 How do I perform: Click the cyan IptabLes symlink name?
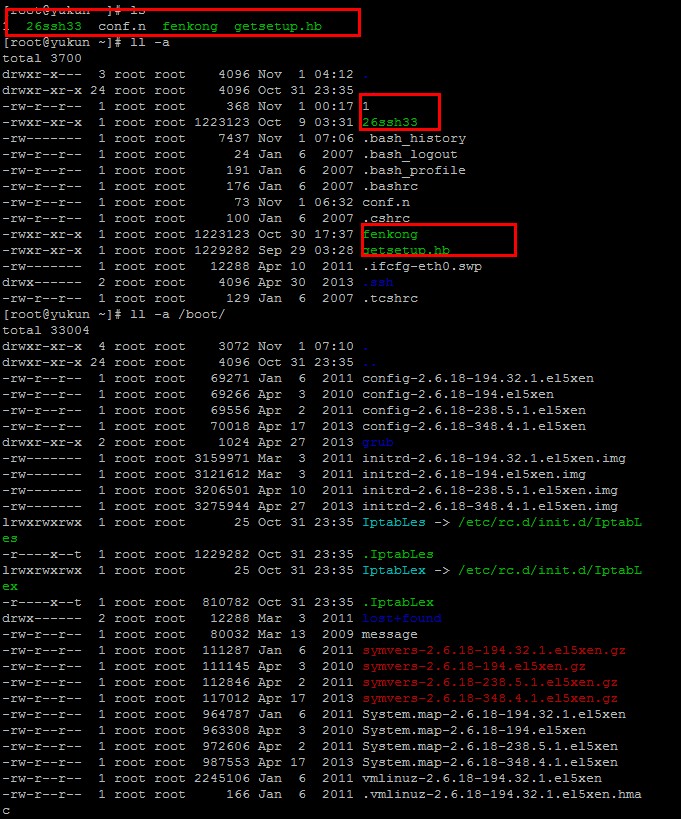pyautogui.click(x=398, y=522)
